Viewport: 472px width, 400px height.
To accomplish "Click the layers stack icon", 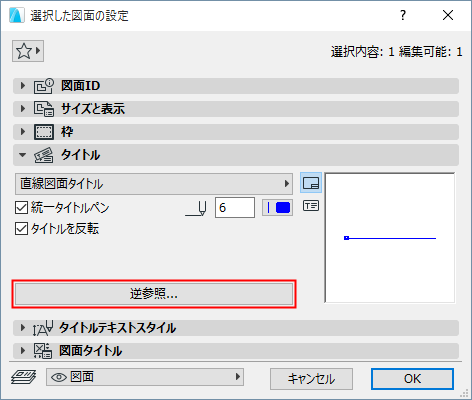I will pos(23,377).
